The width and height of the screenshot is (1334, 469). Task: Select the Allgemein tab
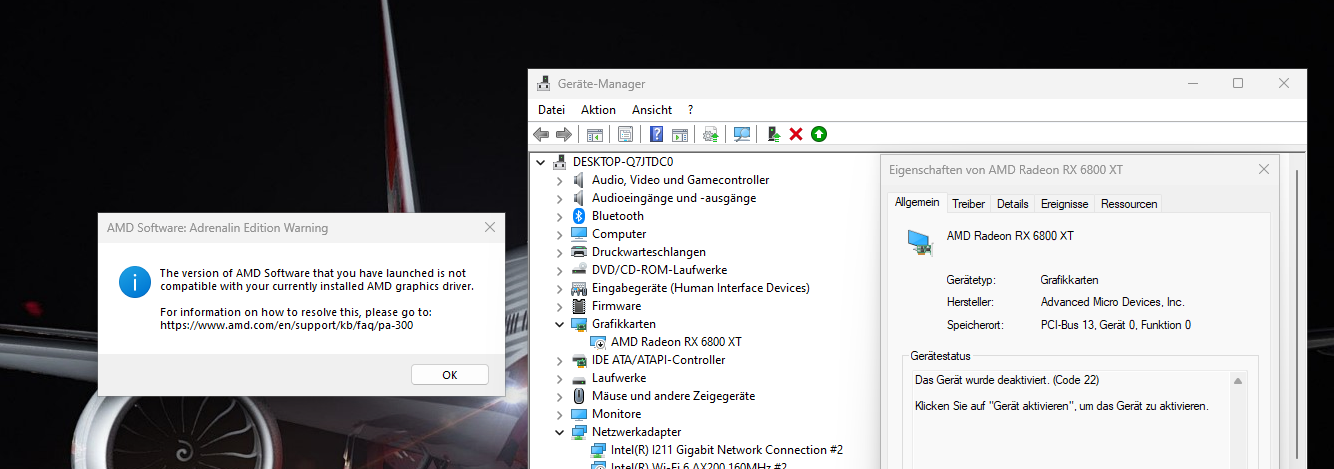[x=917, y=202]
